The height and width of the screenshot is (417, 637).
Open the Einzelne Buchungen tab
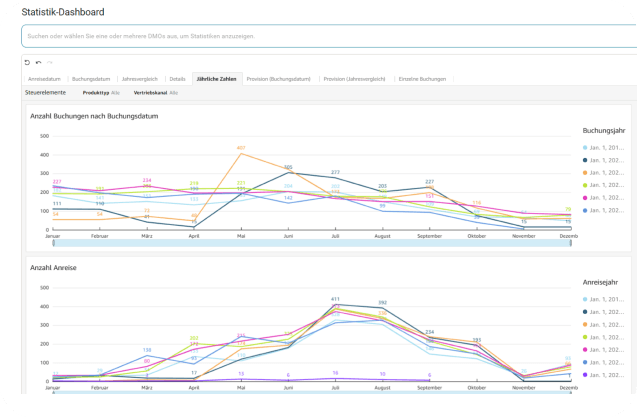click(422, 78)
